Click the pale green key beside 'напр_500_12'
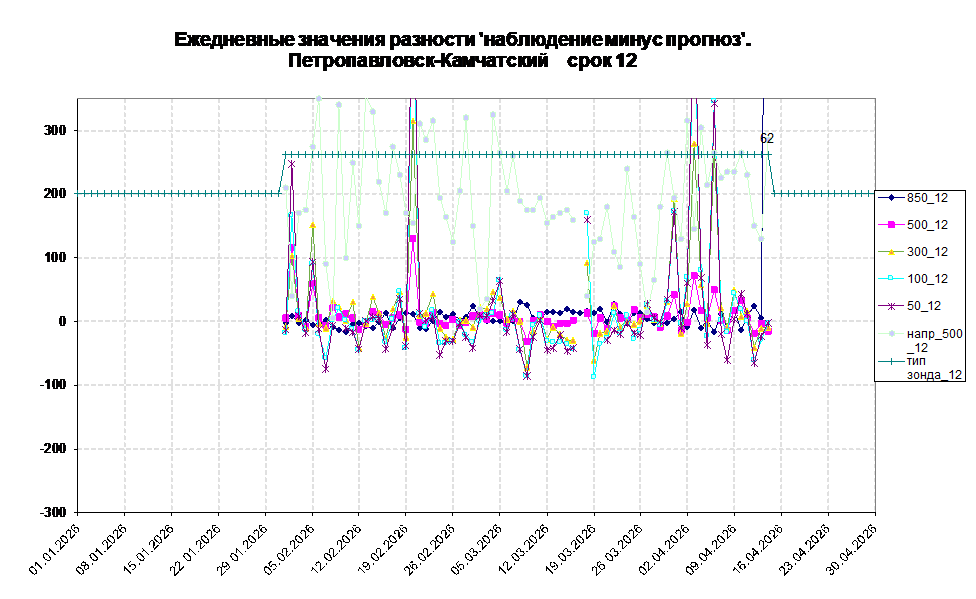The height and width of the screenshot is (599, 976). pyautogui.click(x=891, y=334)
